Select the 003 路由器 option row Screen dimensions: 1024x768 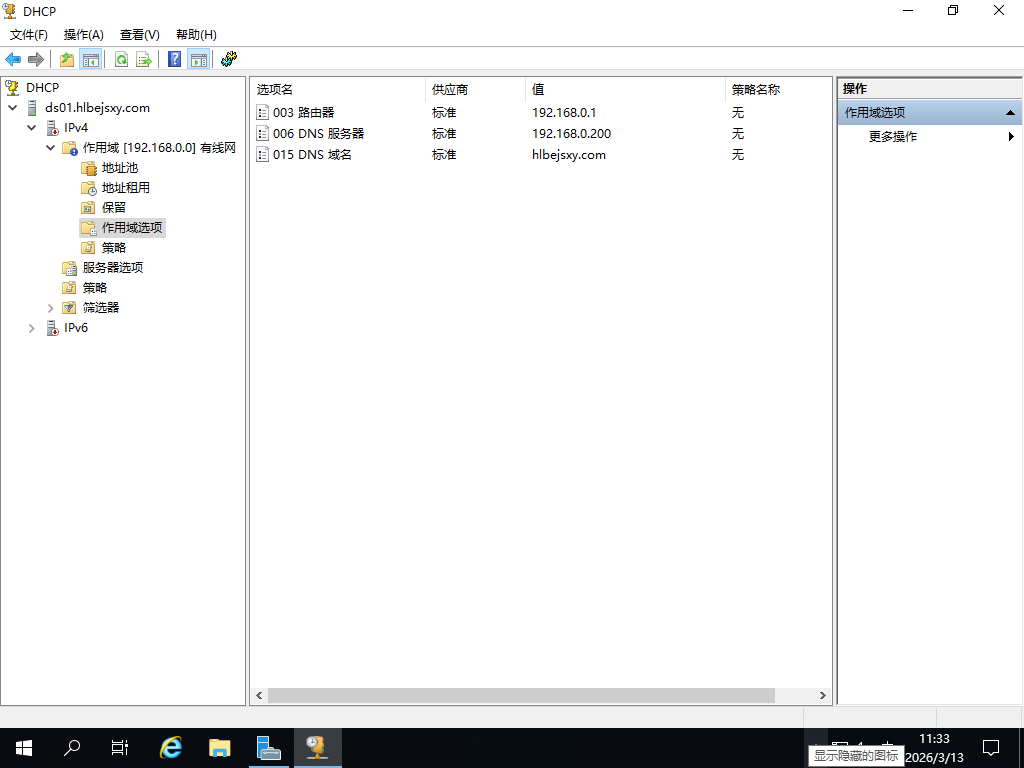point(303,113)
